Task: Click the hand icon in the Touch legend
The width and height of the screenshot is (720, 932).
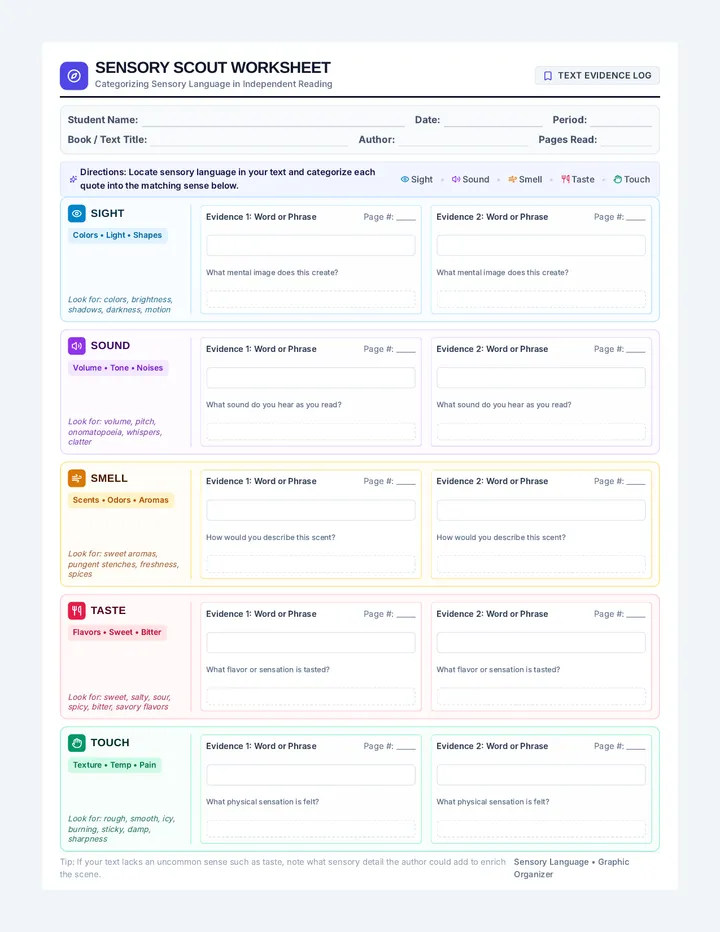Action: 617,179
